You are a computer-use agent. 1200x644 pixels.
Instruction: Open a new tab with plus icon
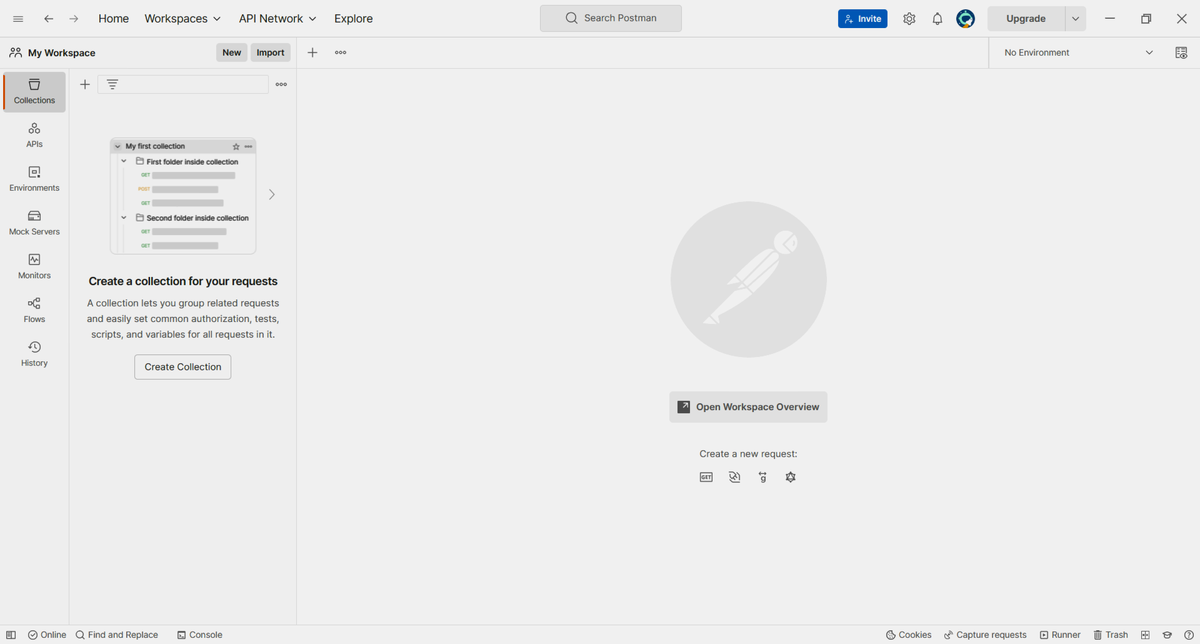[x=312, y=52]
